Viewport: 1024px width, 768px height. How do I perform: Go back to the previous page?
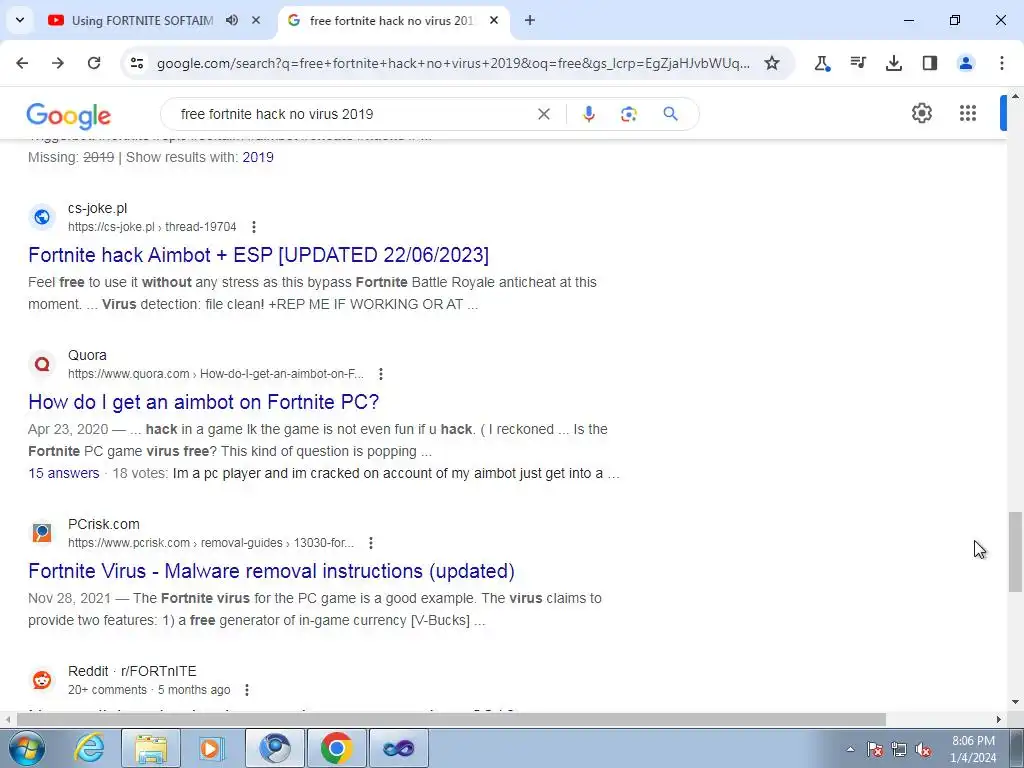(22, 63)
